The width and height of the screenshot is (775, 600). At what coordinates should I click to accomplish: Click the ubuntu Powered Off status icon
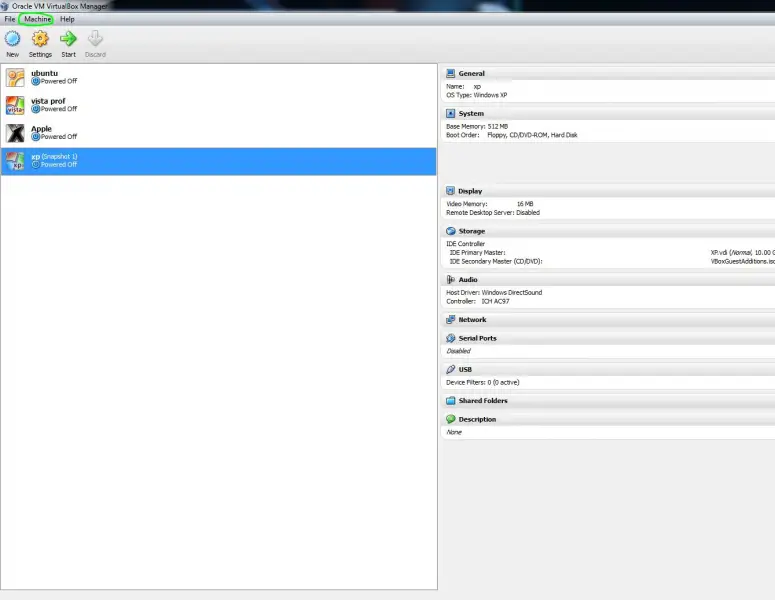tap(36, 81)
